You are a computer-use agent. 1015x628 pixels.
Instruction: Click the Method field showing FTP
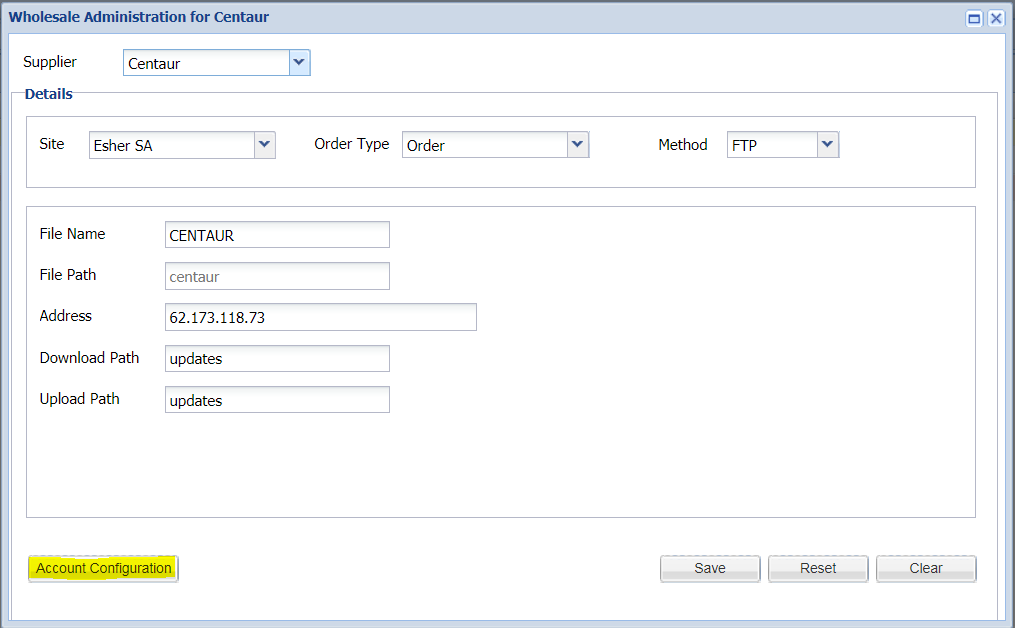pyautogui.click(x=773, y=145)
